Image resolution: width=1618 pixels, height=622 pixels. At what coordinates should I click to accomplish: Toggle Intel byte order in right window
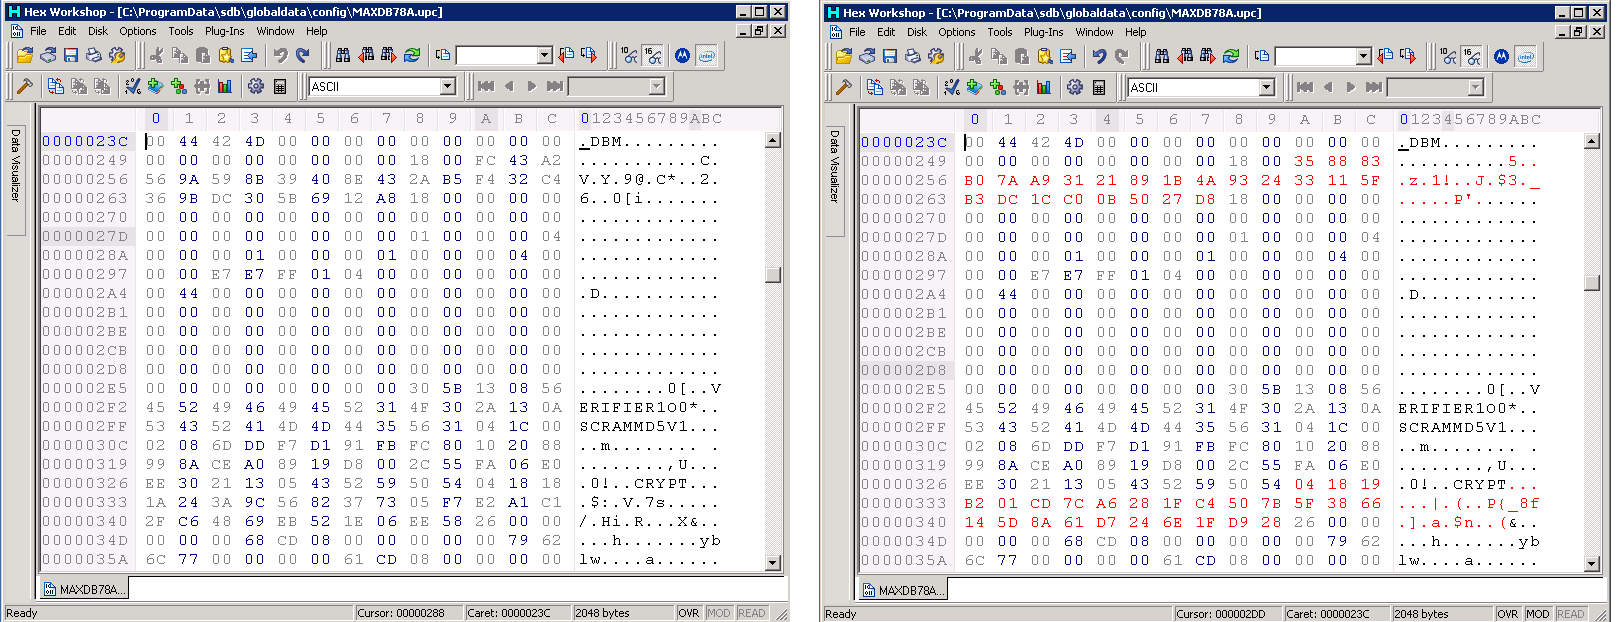coord(1525,56)
